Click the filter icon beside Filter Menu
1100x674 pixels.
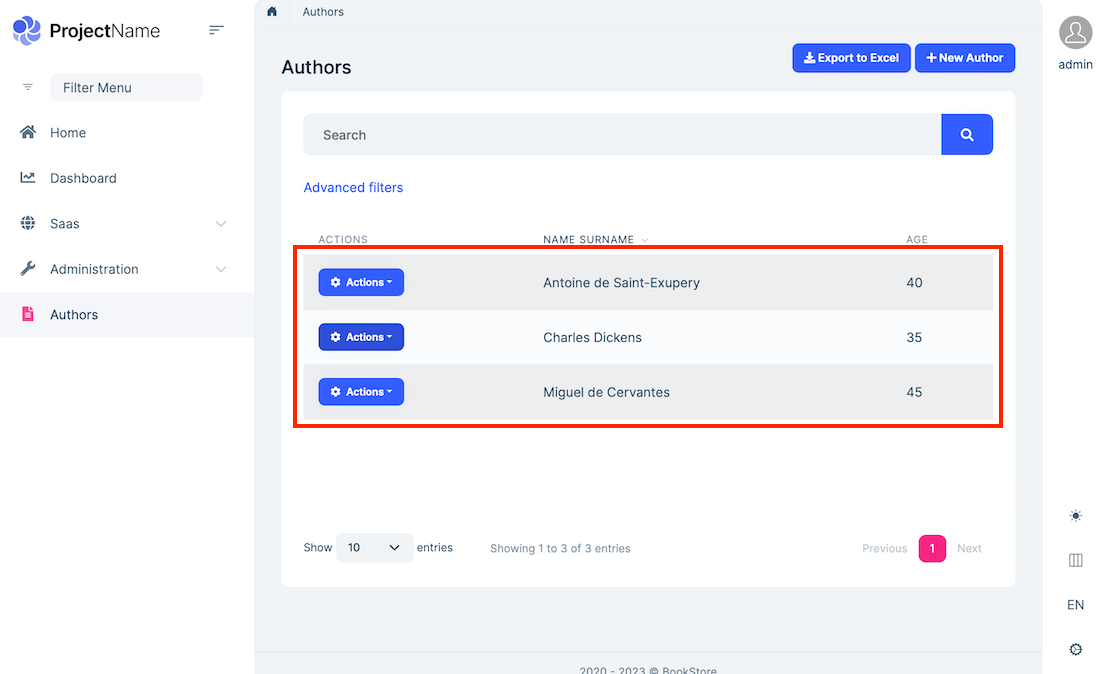click(27, 87)
